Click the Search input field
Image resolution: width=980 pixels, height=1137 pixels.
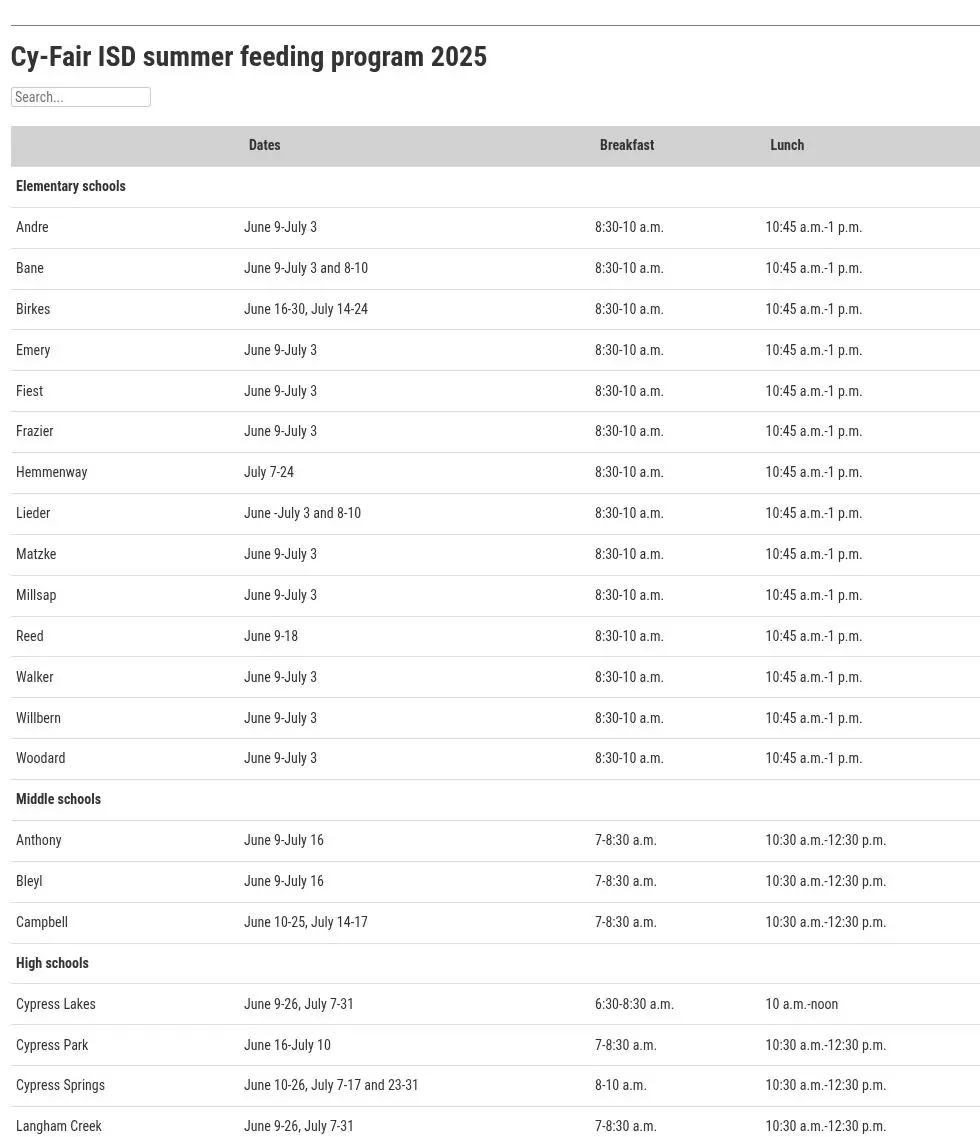click(x=81, y=97)
